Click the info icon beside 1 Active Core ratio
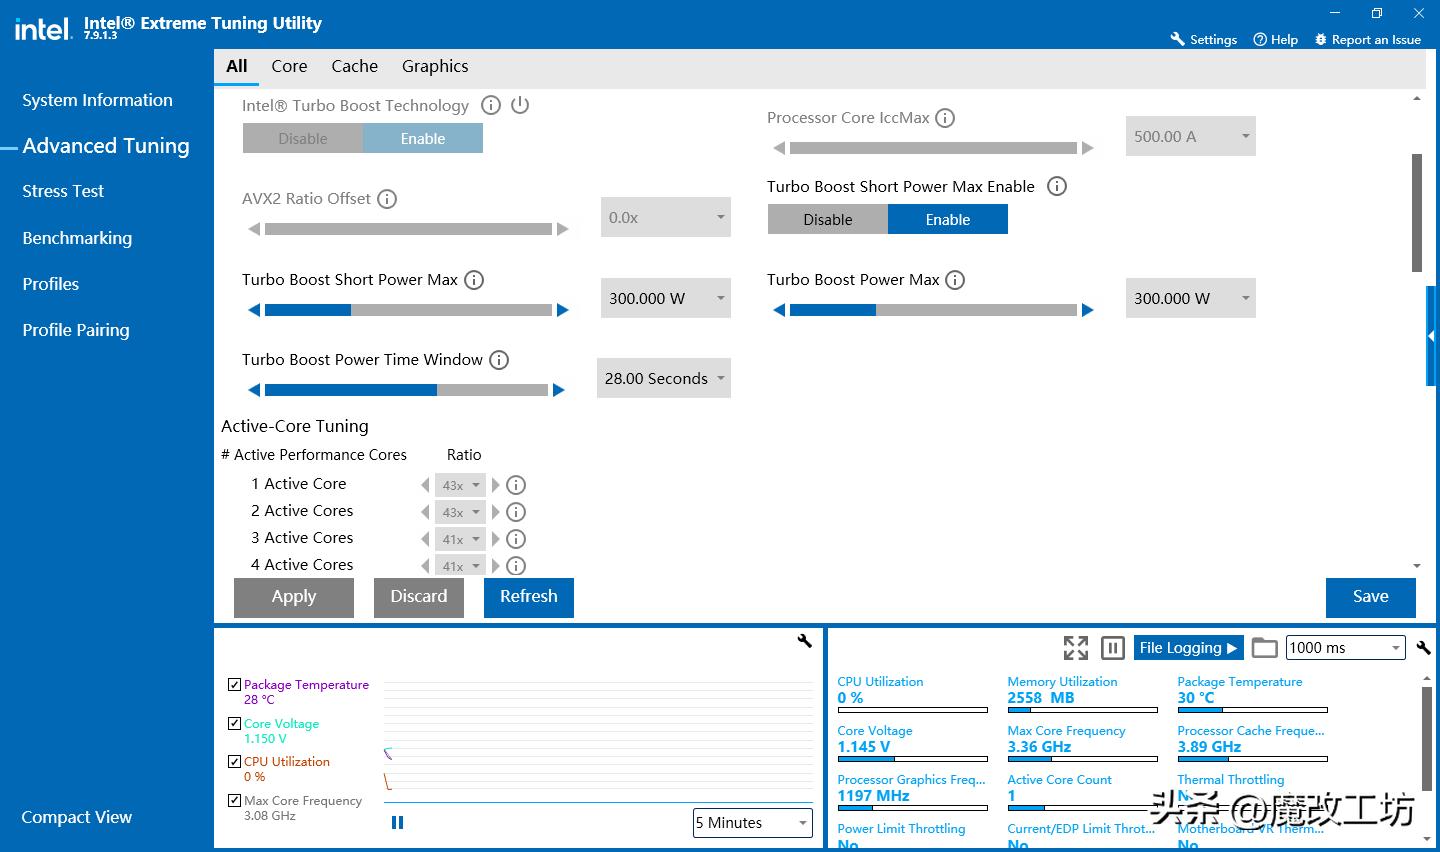The height and width of the screenshot is (852, 1440). coord(516,485)
